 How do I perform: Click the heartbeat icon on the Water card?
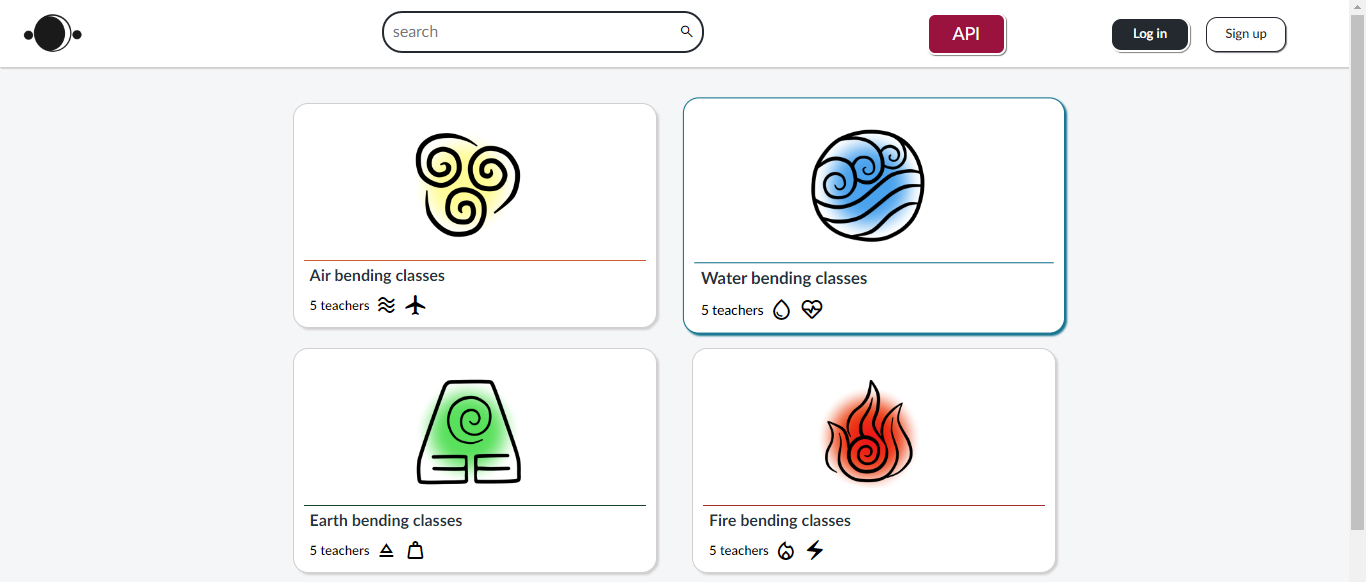[x=812, y=310]
